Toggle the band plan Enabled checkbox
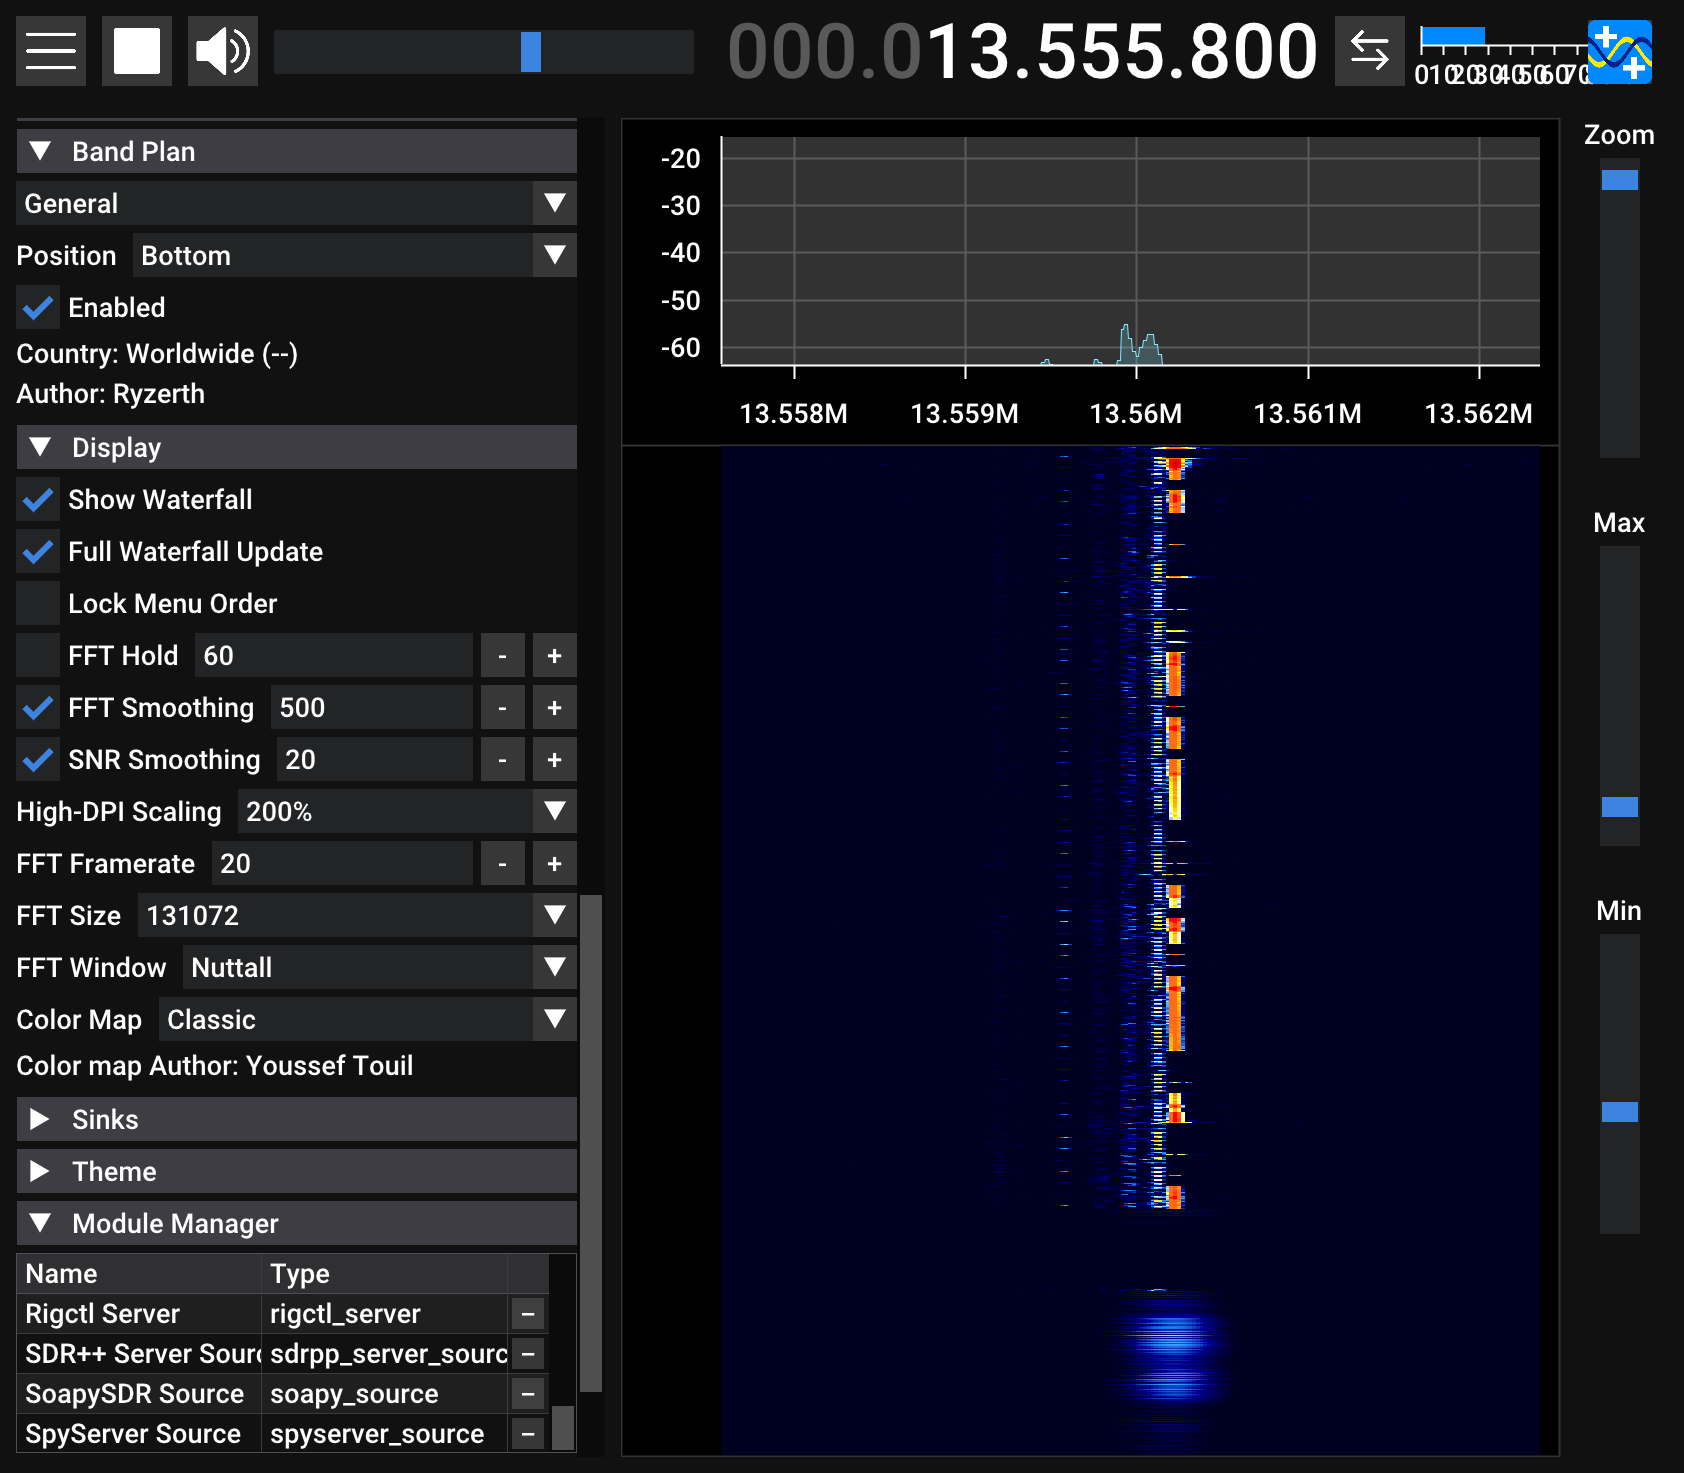 [38, 307]
